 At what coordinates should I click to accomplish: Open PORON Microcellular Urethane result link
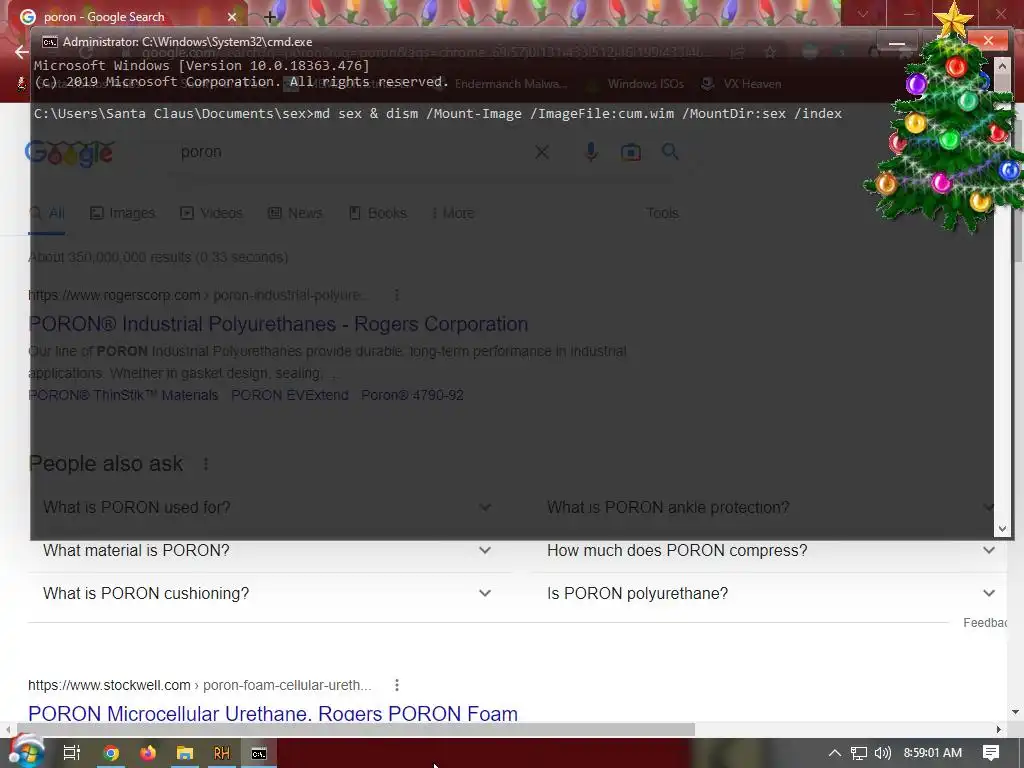pyautogui.click(x=273, y=713)
